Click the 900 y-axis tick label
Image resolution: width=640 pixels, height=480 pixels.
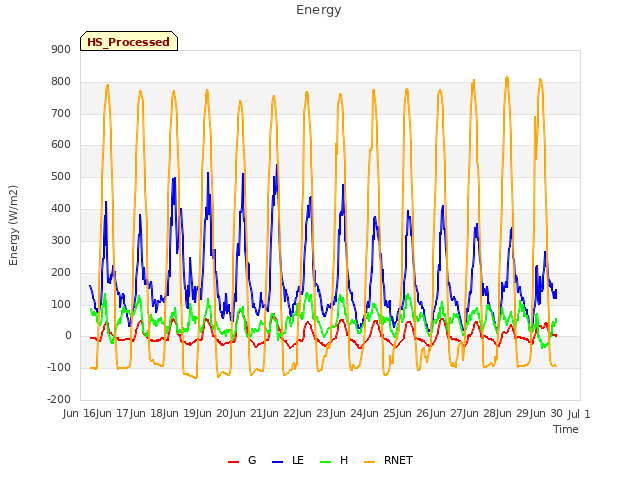61,49
